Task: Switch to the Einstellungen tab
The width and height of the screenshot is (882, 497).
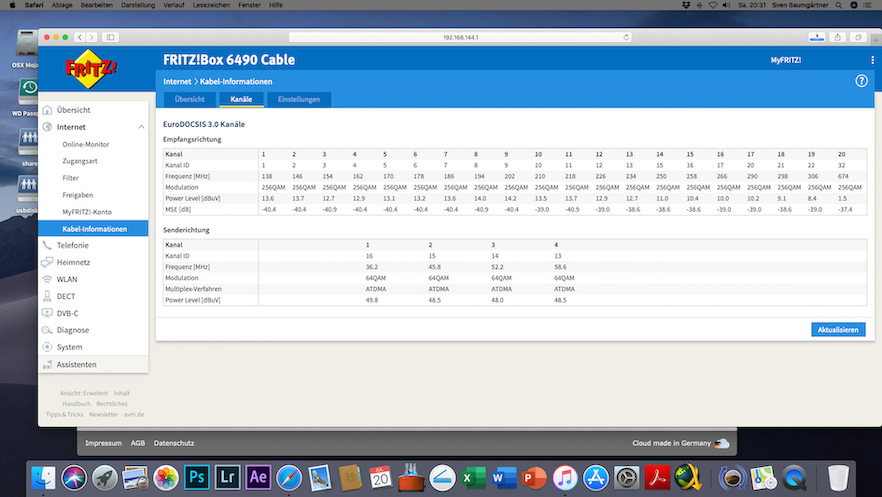Action: click(x=299, y=100)
